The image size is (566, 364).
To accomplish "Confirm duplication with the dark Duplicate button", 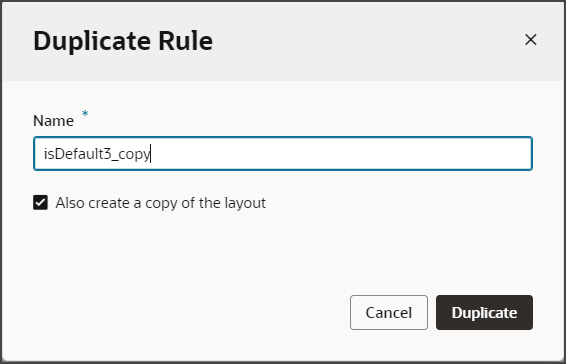I will [484, 313].
